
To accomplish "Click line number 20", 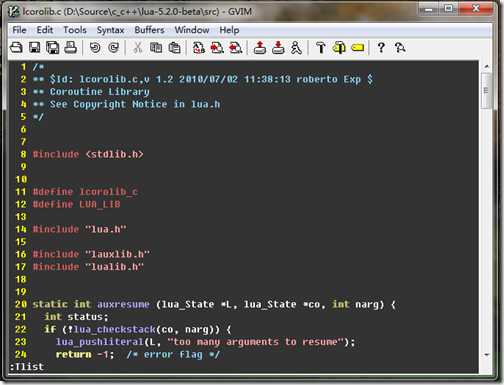I will click(x=21, y=304).
